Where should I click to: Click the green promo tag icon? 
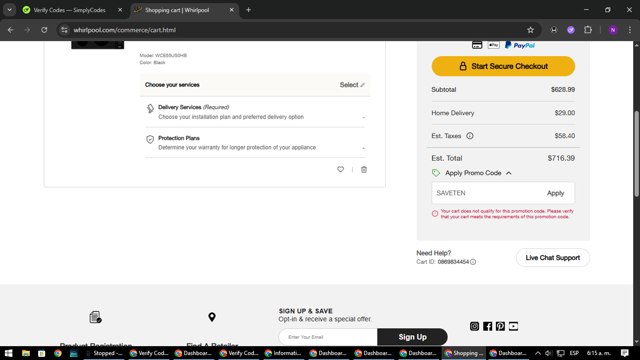click(436, 173)
